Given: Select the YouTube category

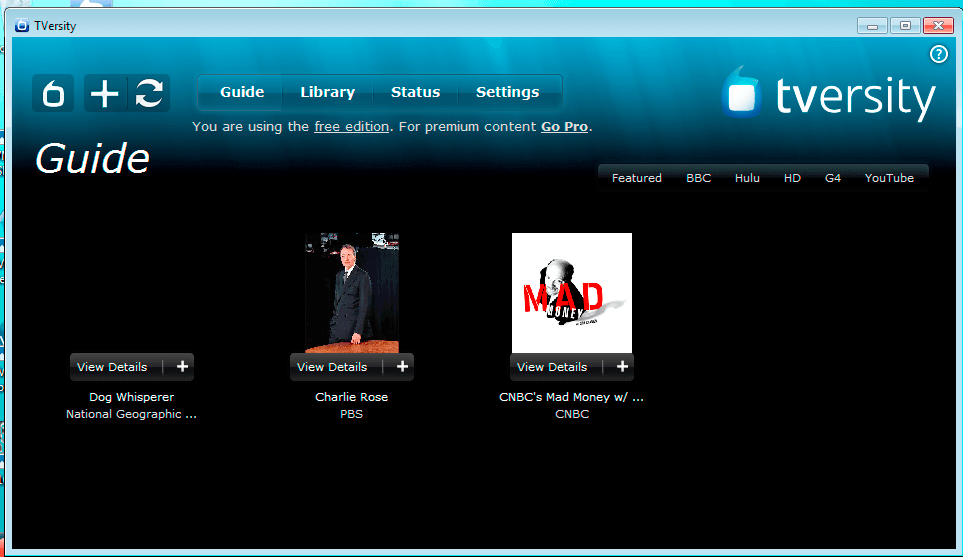Looking at the screenshot, I should pos(889,178).
